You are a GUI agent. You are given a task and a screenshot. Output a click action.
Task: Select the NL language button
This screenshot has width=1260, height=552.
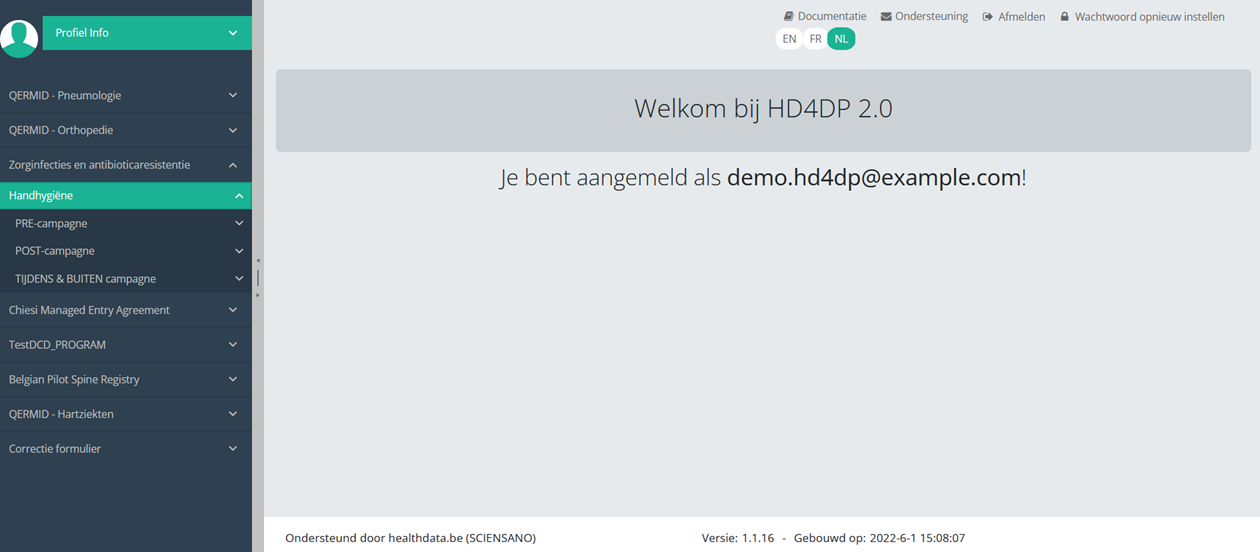[x=841, y=39]
